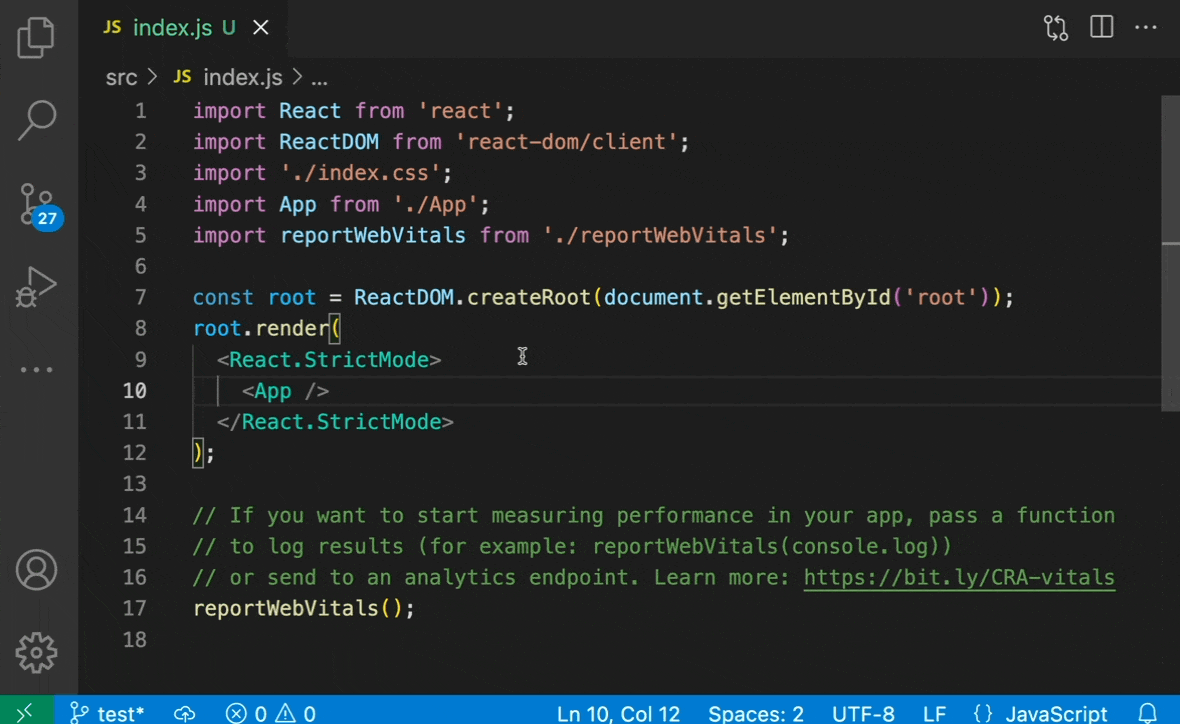Open the editor More Actions menu

click(1146, 27)
